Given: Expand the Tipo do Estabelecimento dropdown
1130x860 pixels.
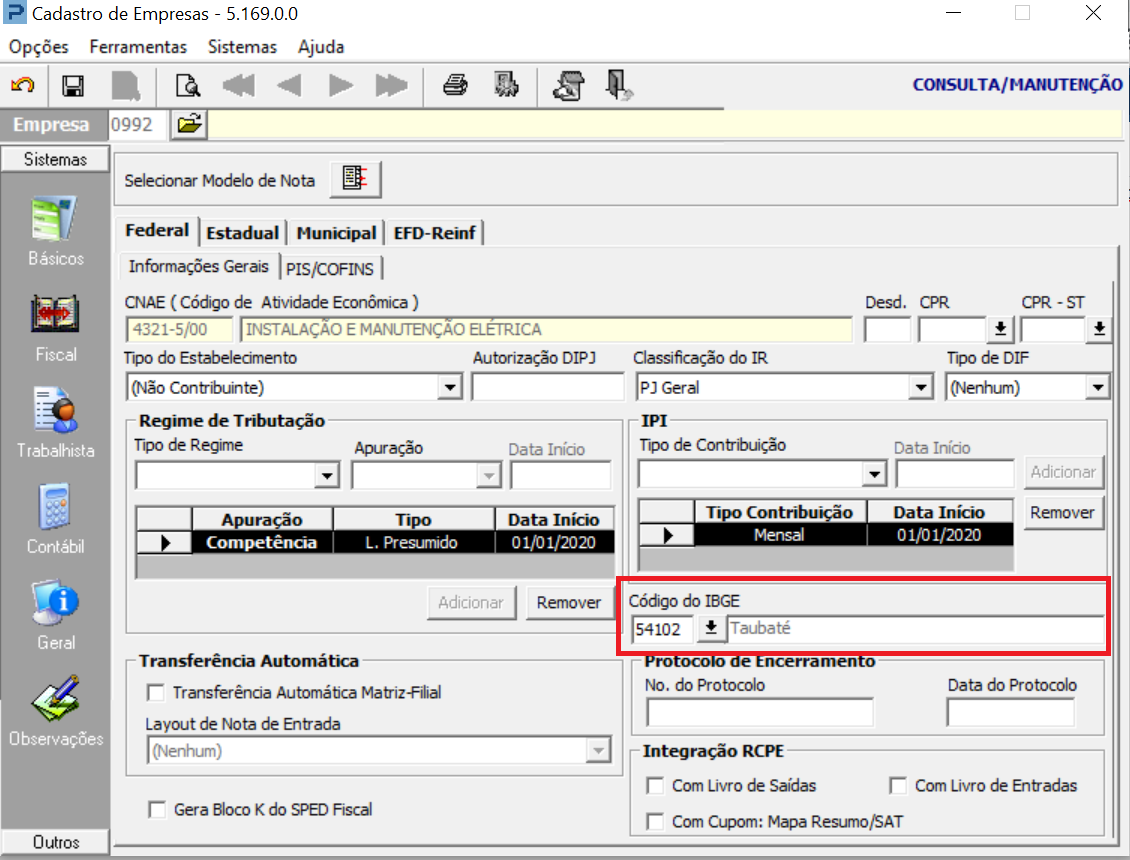Looking at the screenshot, I should point(450,388).
